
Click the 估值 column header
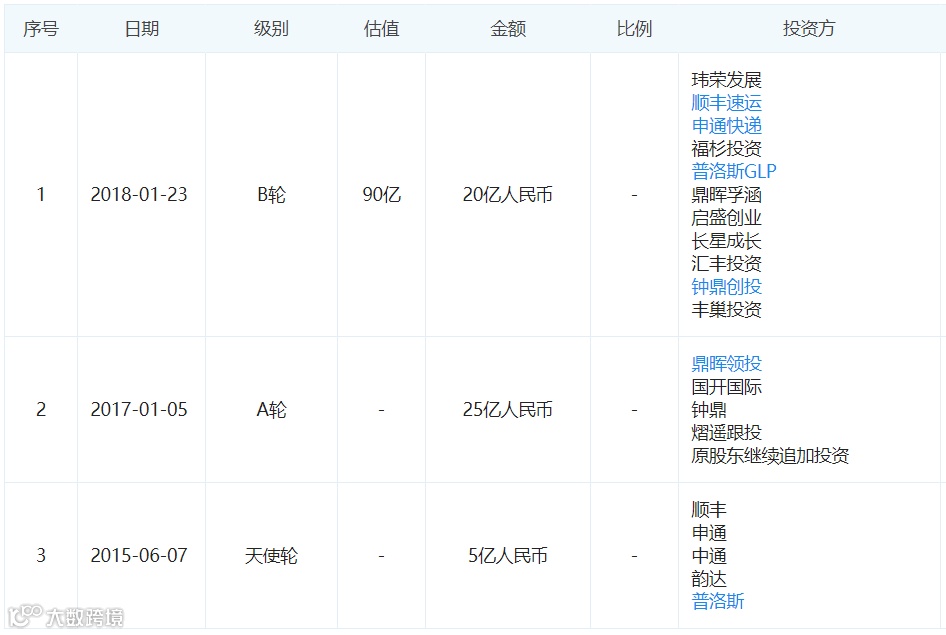[381, 28]
